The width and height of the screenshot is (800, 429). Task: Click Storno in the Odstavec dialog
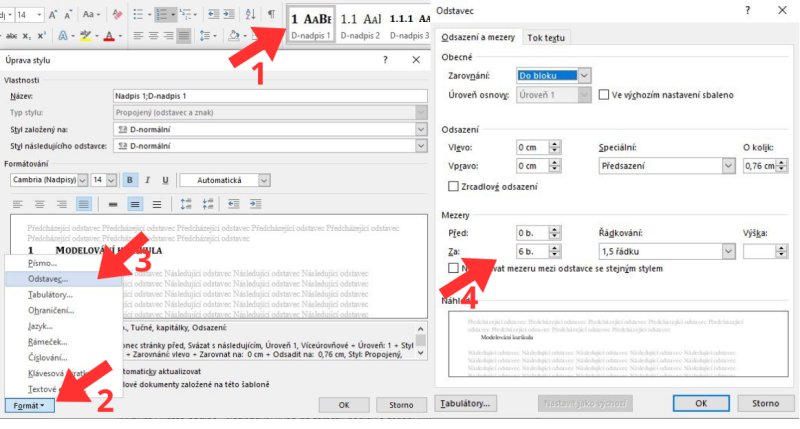coord(765,403)
